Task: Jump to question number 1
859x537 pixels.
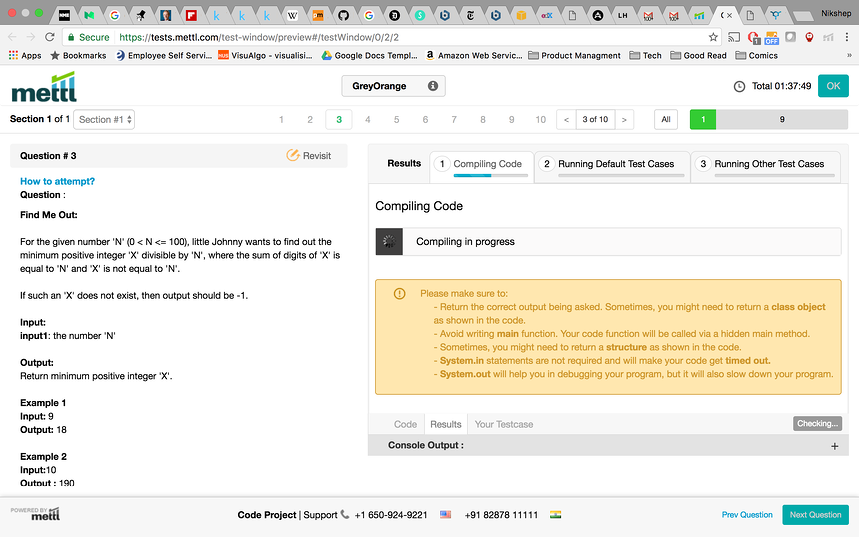Action: pyautogui.click(x=281, y=119)
